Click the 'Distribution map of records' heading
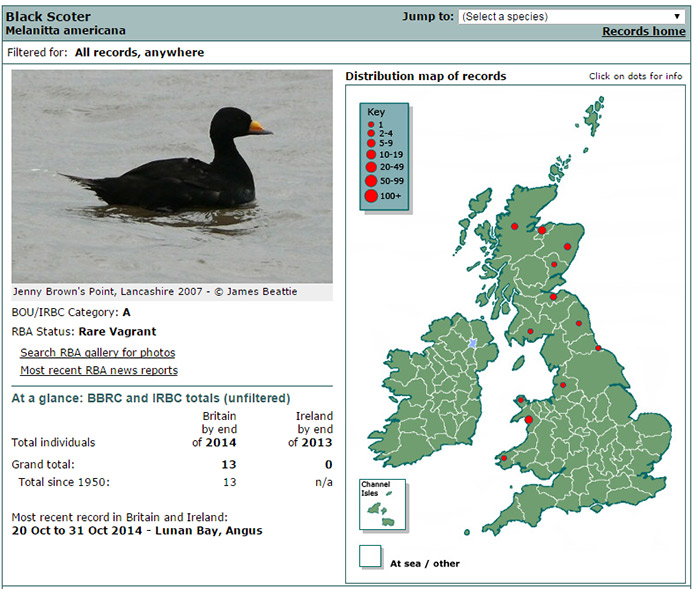The width and height of the screenshot is (700, 589). 426,76
